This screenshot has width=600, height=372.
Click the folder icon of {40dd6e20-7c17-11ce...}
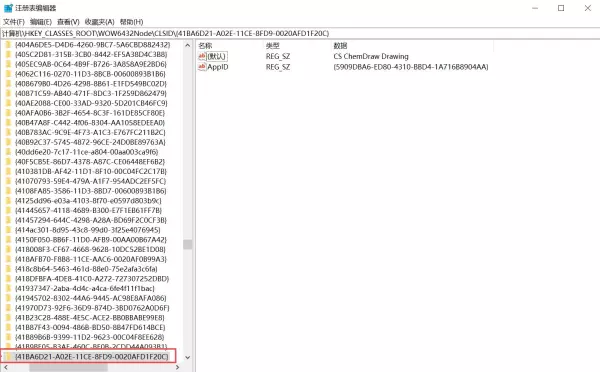coord(8,152)
